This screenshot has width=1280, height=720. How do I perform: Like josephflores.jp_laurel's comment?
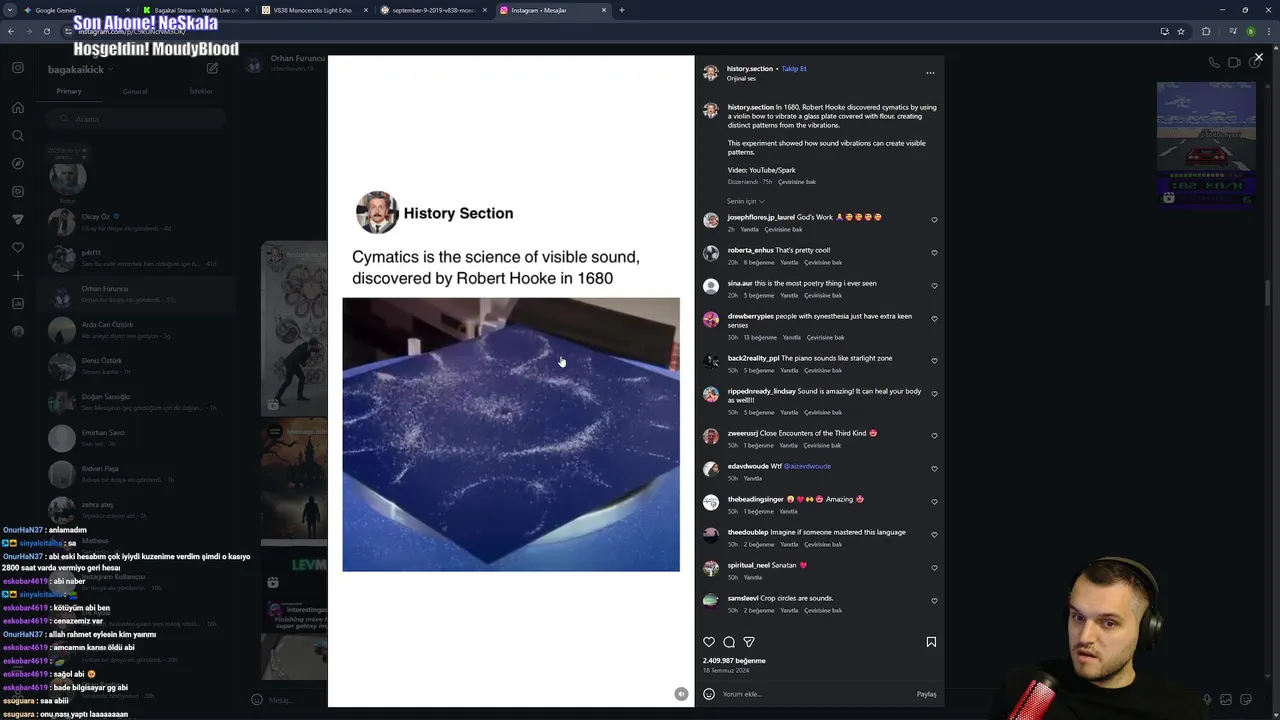tap(934, 220)
